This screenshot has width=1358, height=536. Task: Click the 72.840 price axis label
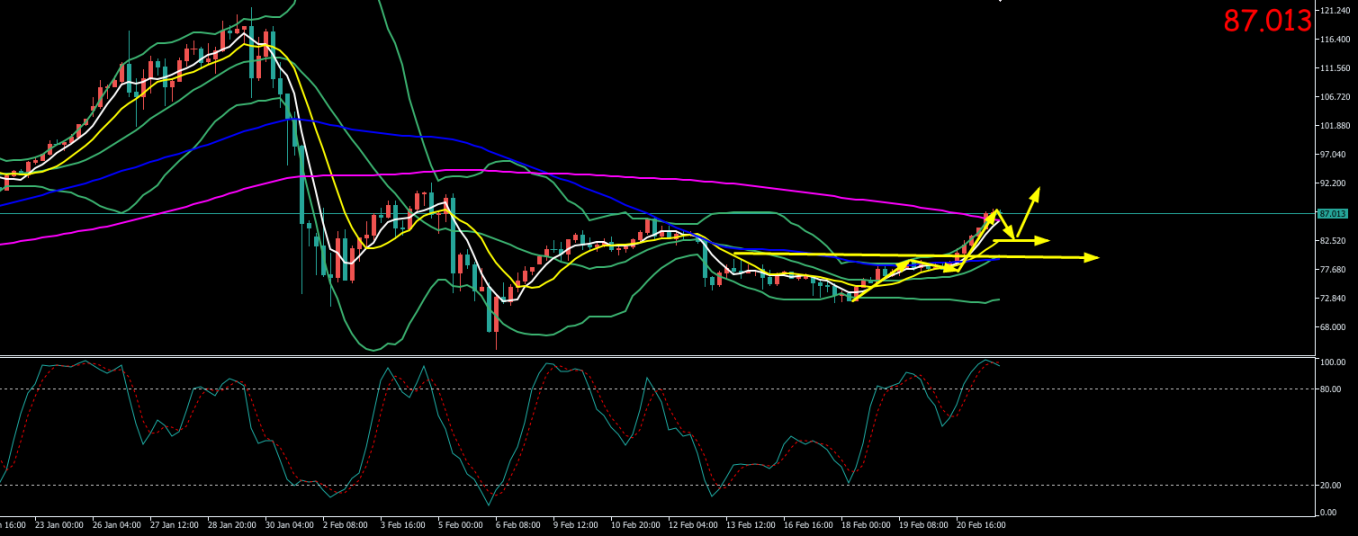[1332, 299]
